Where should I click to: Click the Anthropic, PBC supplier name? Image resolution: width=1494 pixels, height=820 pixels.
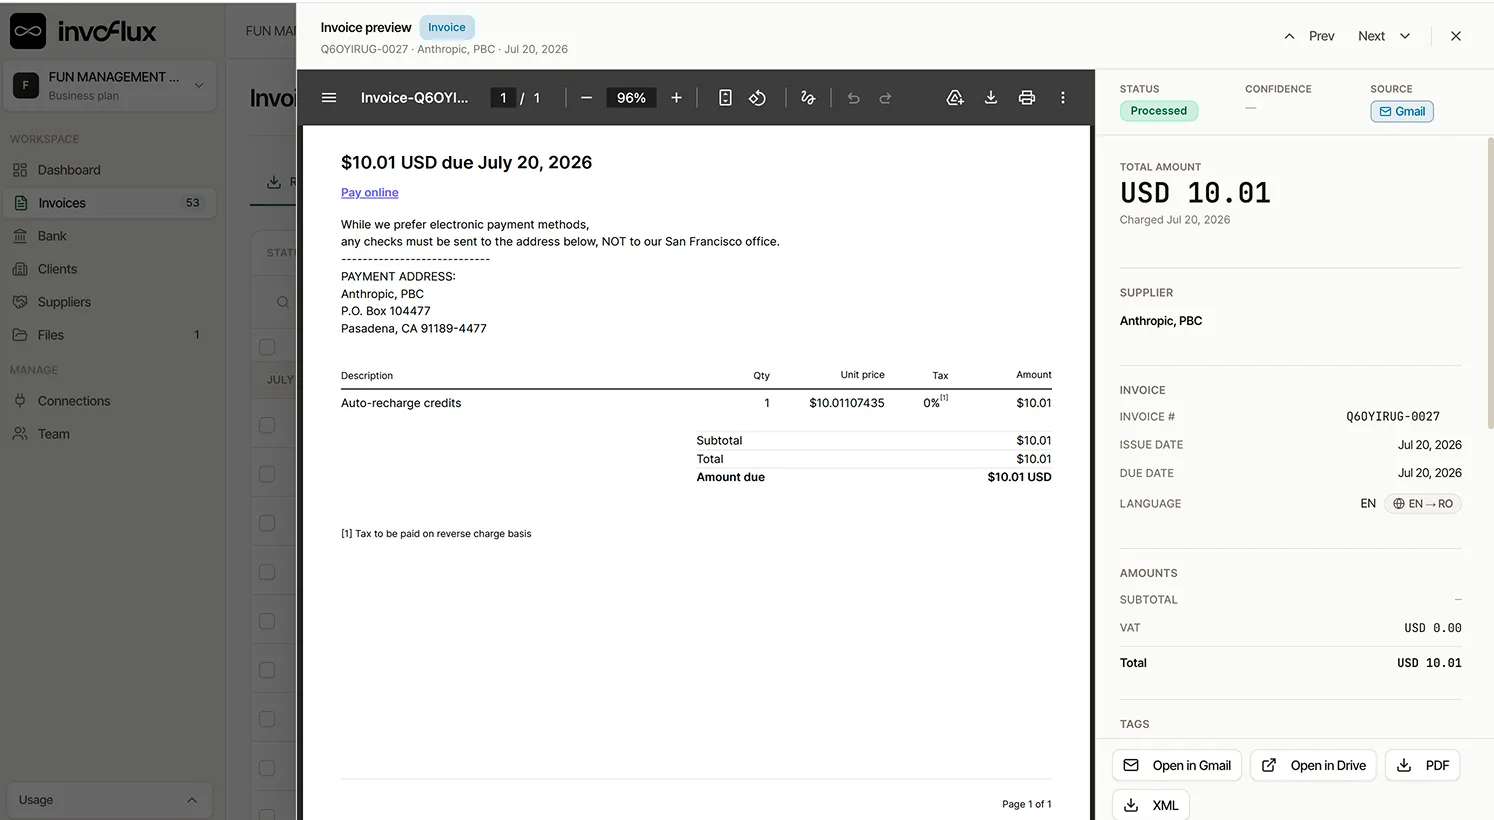[1160, 321]
